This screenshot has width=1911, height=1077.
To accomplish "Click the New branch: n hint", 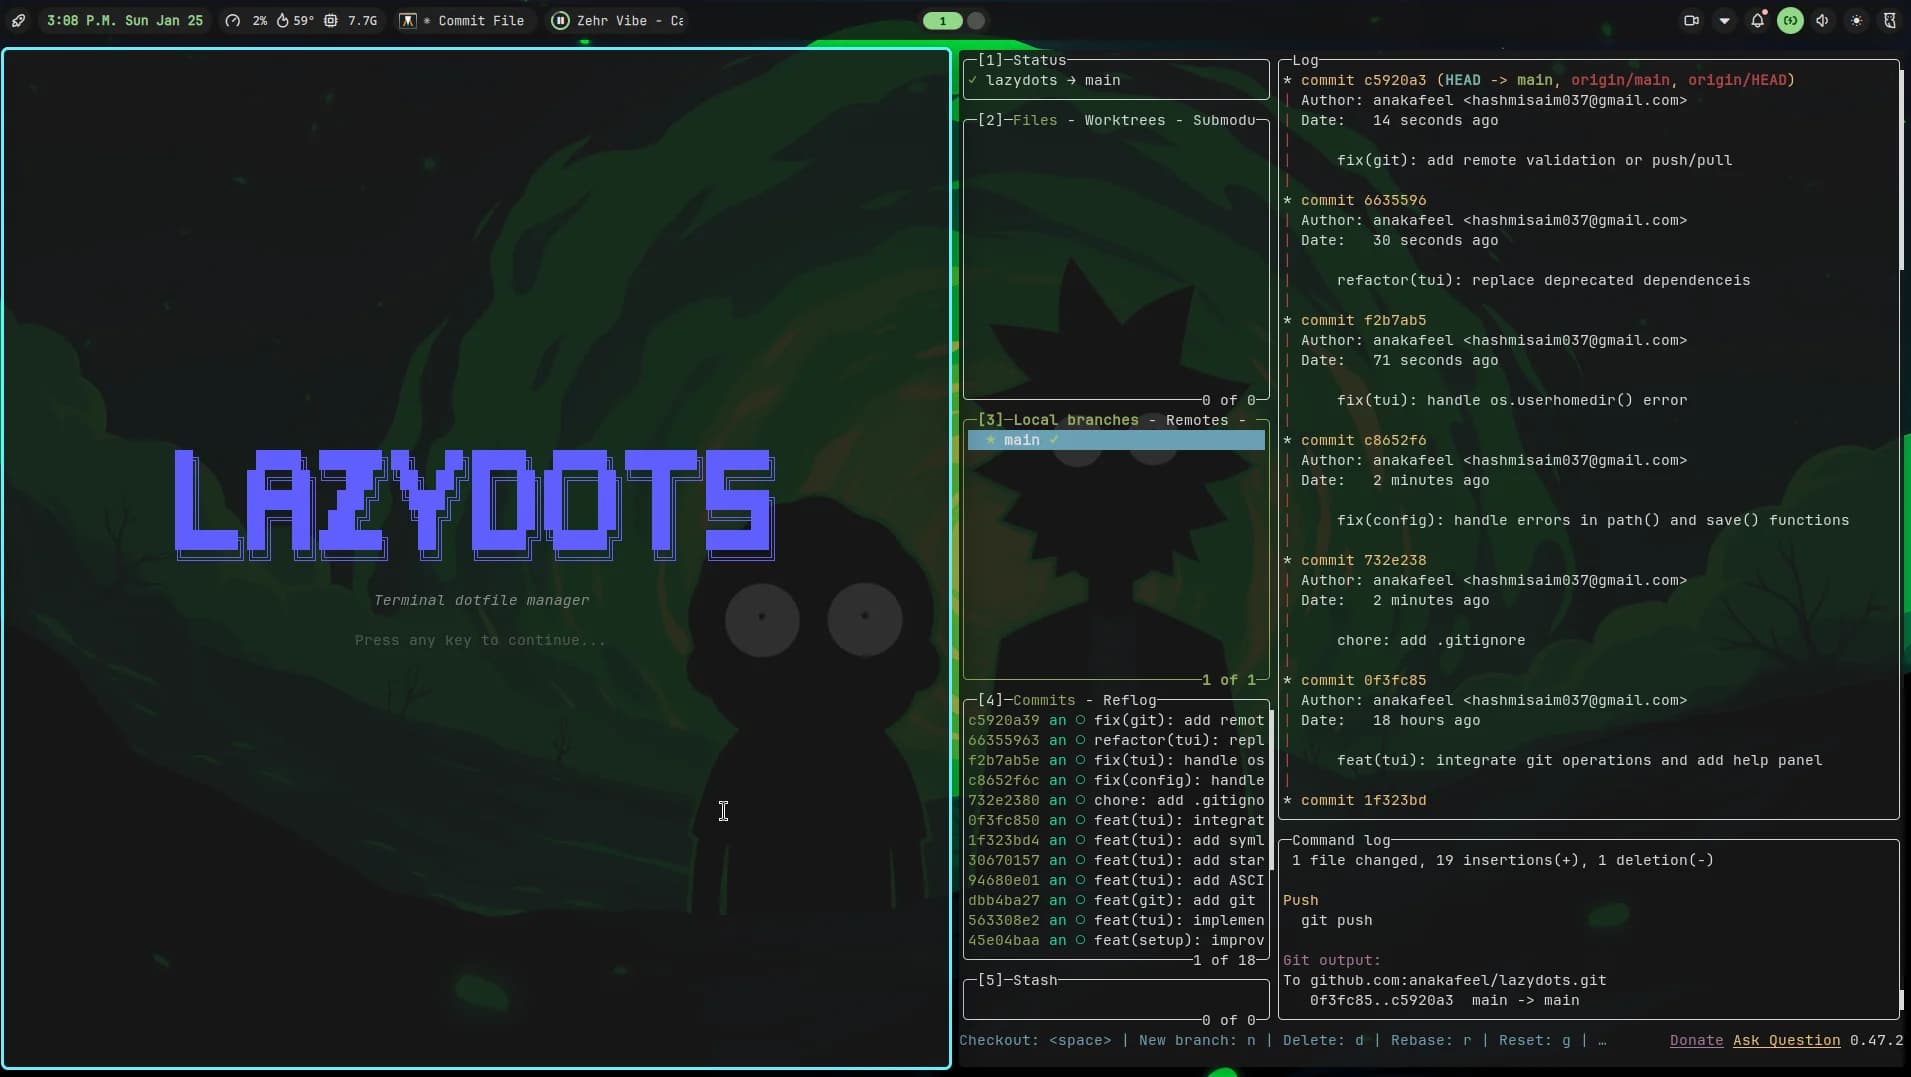I will 1197,1040.
